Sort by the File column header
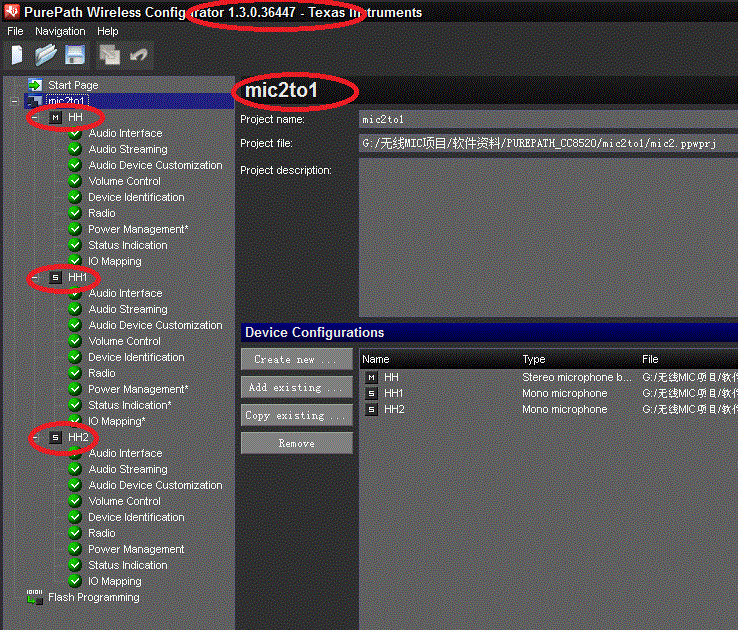This screenshot has width=738, height=630. (x=650, y=359)
